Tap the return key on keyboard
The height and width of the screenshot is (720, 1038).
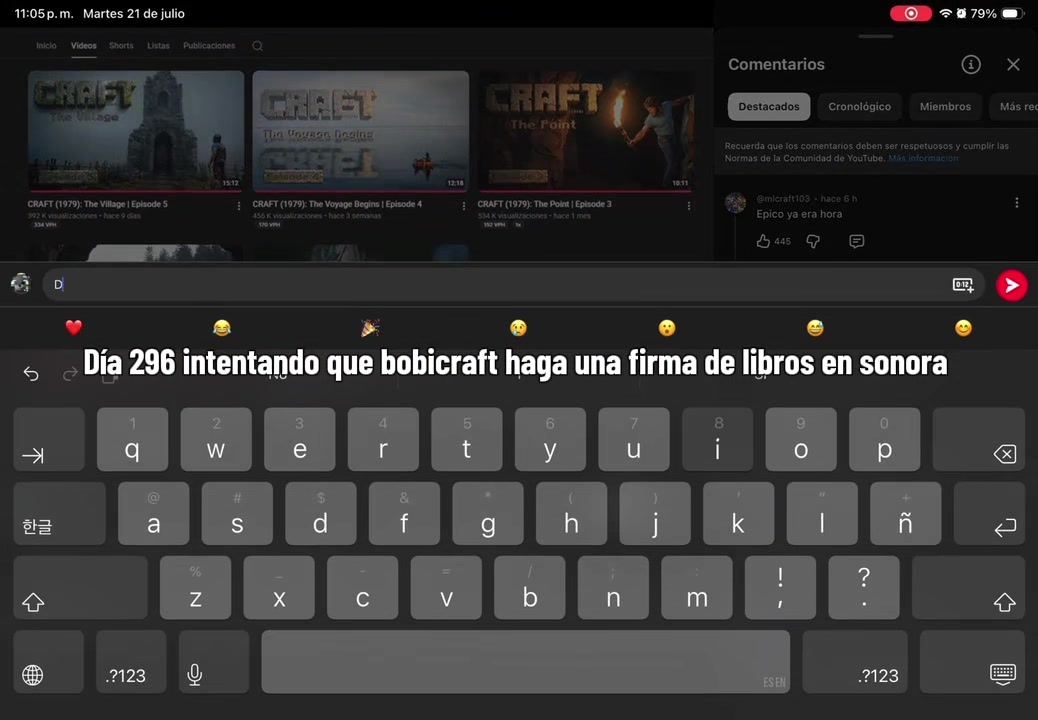click(989, 514)
